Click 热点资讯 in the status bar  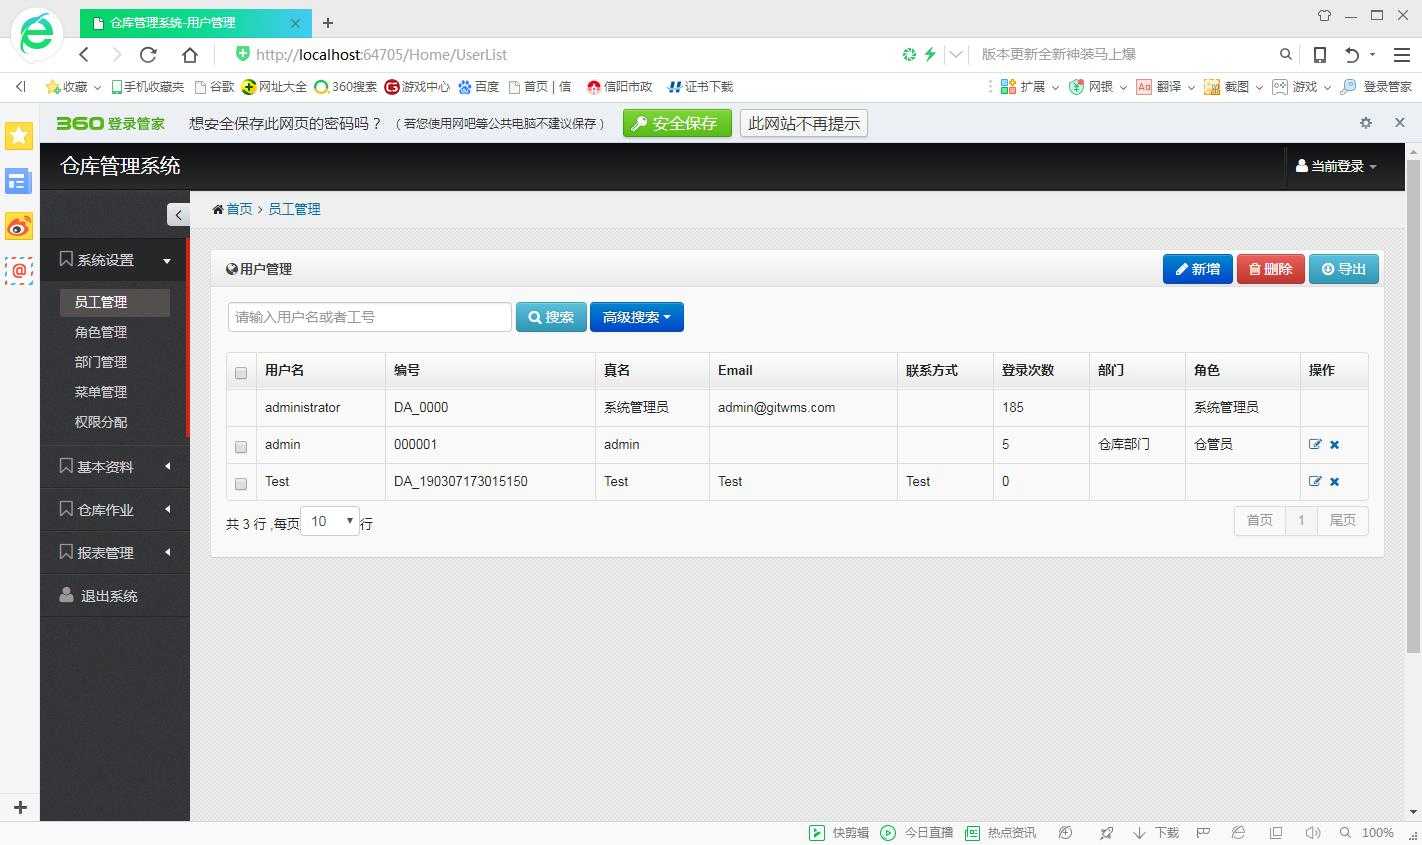(1001, 832)
